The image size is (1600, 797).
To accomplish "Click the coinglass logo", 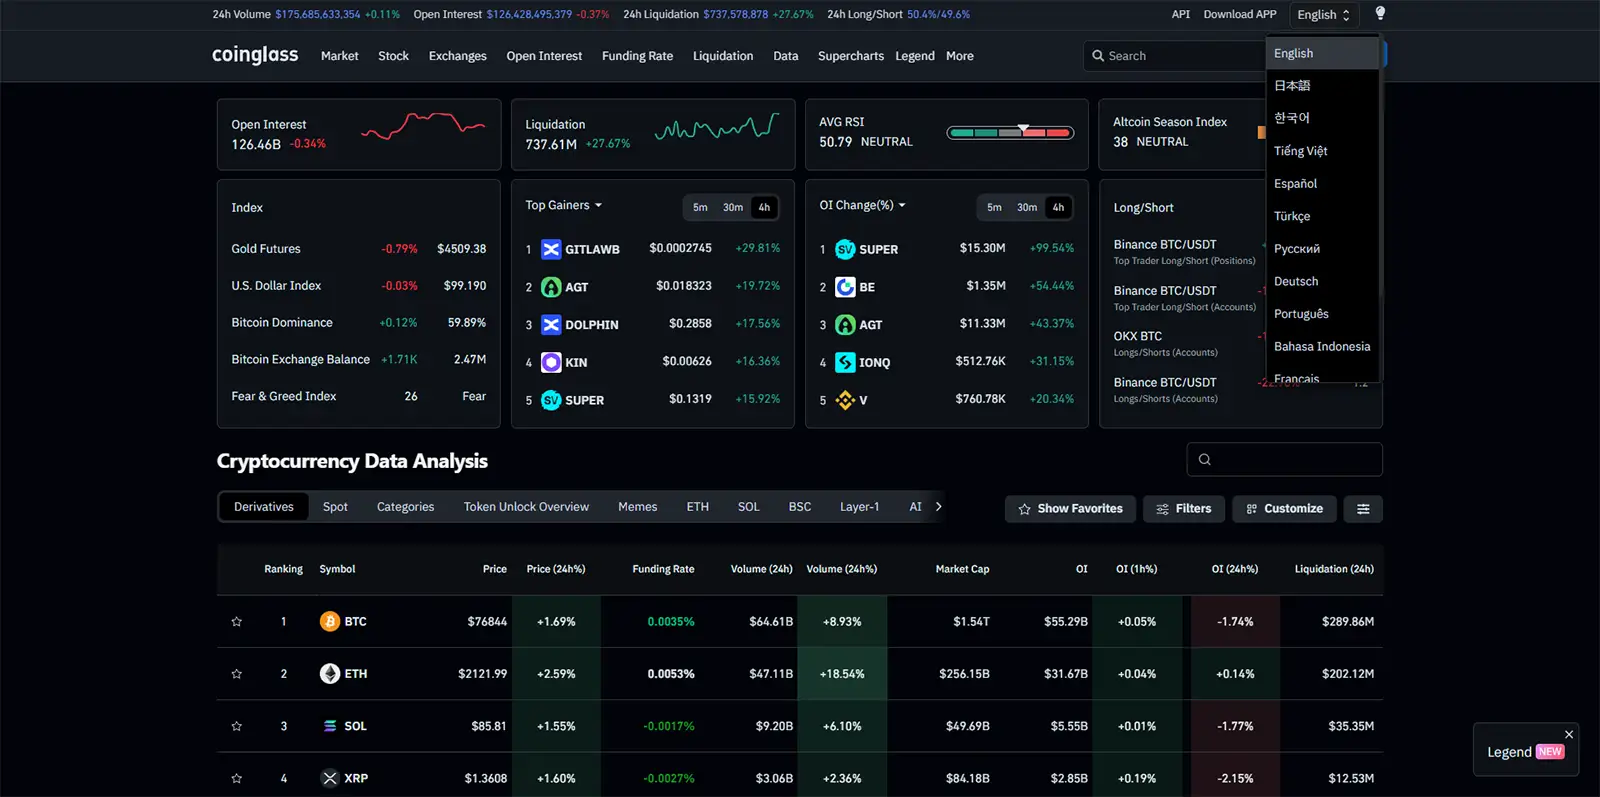I will point(255,55).
